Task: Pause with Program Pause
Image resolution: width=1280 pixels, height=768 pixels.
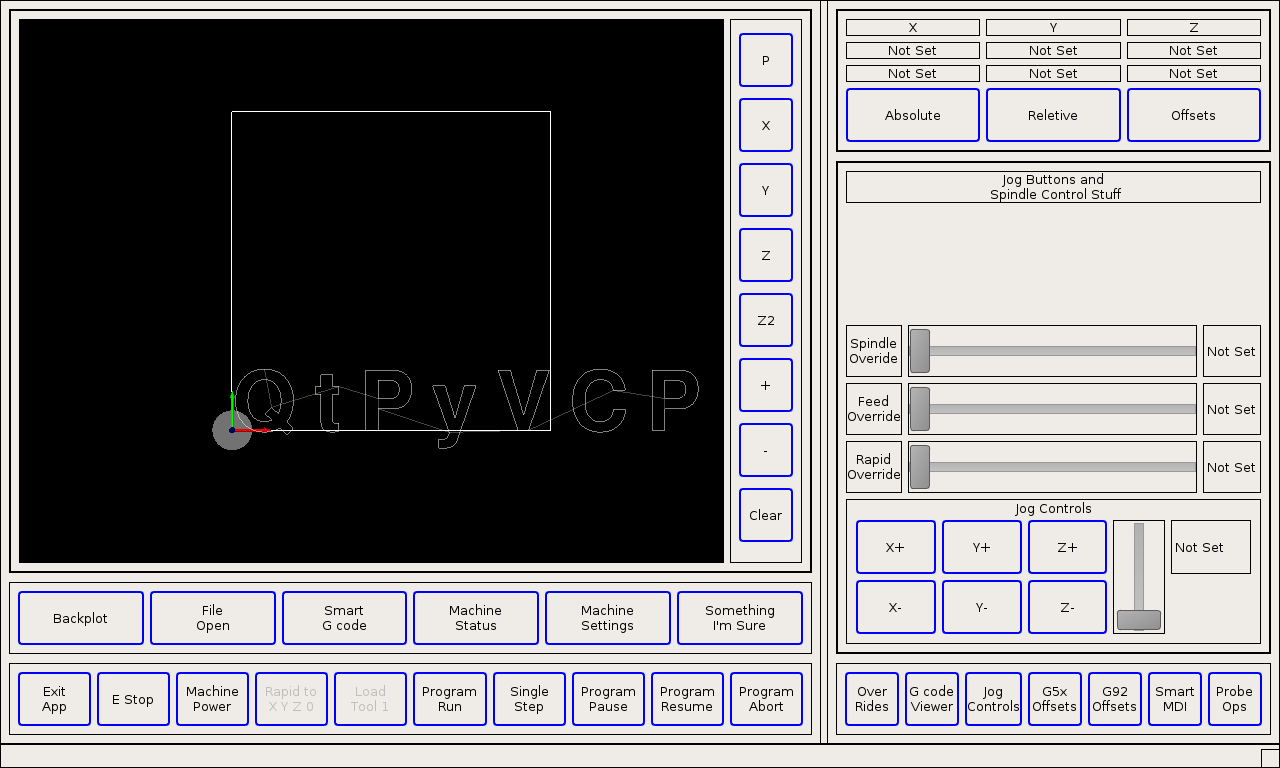Action: (608, 699)
